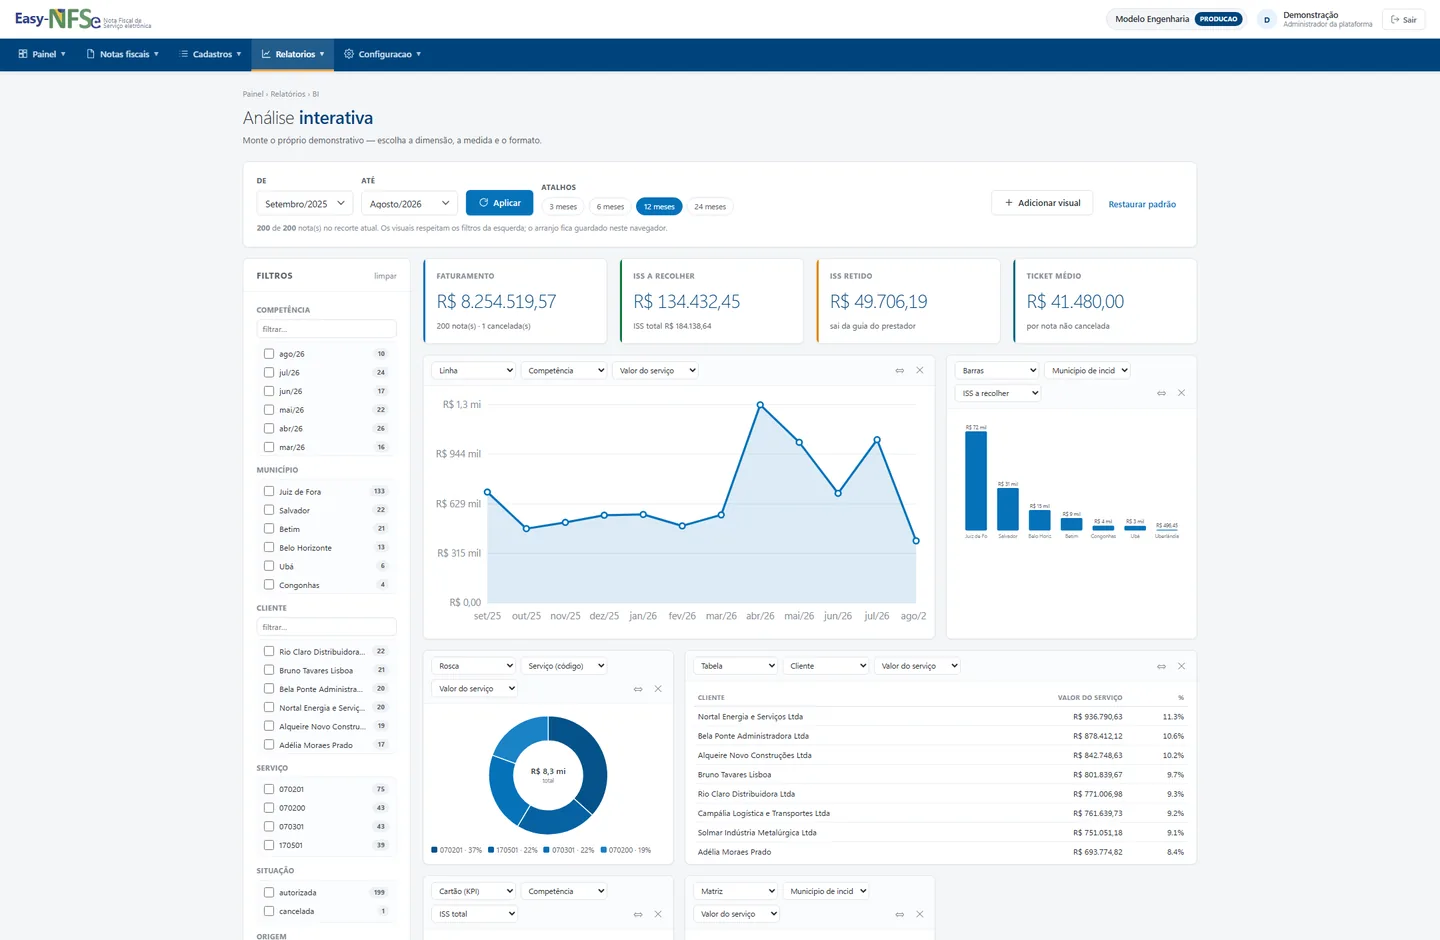Open the ATÉ end month dropdown
The image size is (1440, 940).
click(x=409, y=203)
